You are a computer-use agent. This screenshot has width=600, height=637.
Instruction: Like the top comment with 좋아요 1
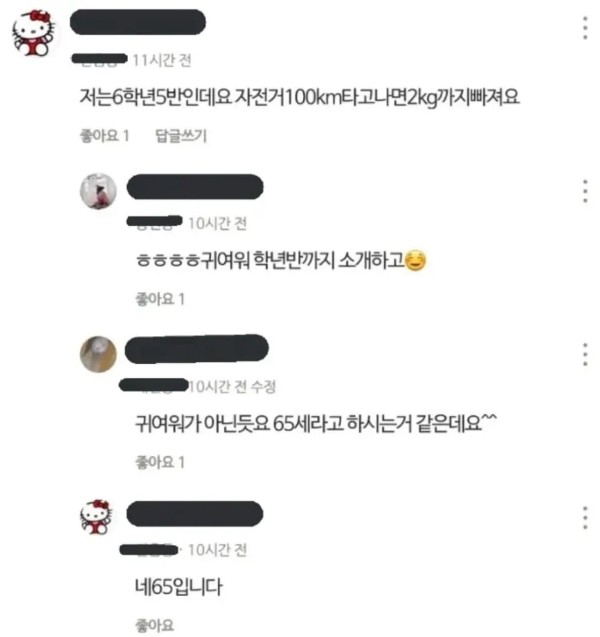pos(105,136)
